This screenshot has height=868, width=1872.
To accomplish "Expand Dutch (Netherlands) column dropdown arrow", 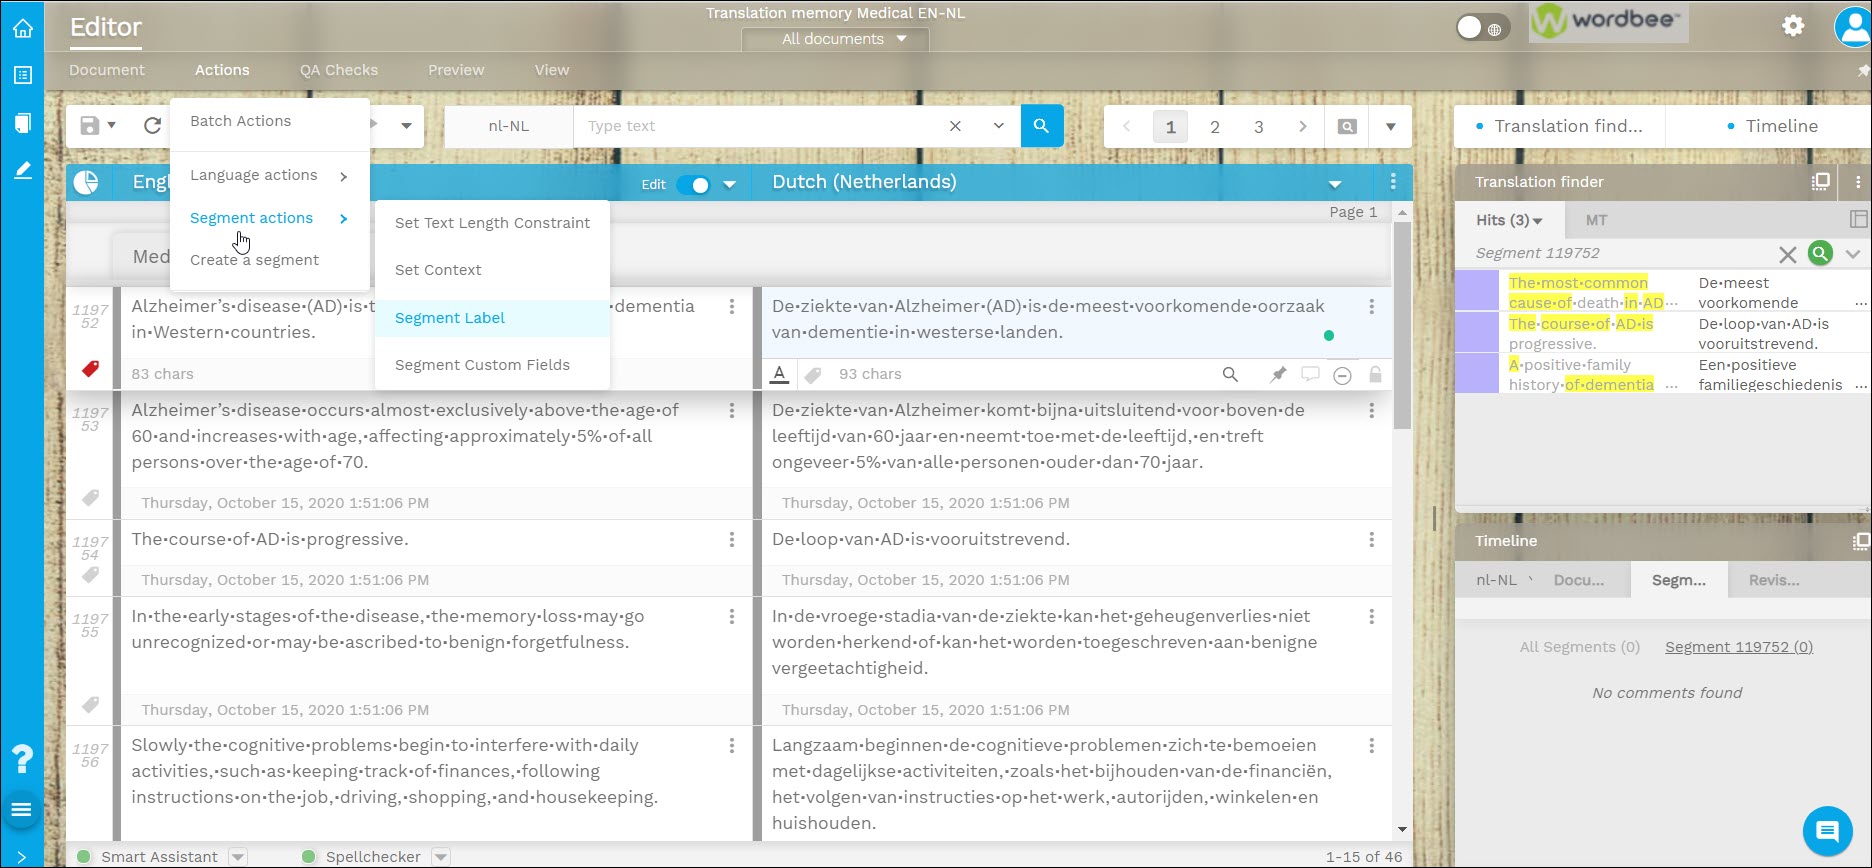I will point(1334,184).
